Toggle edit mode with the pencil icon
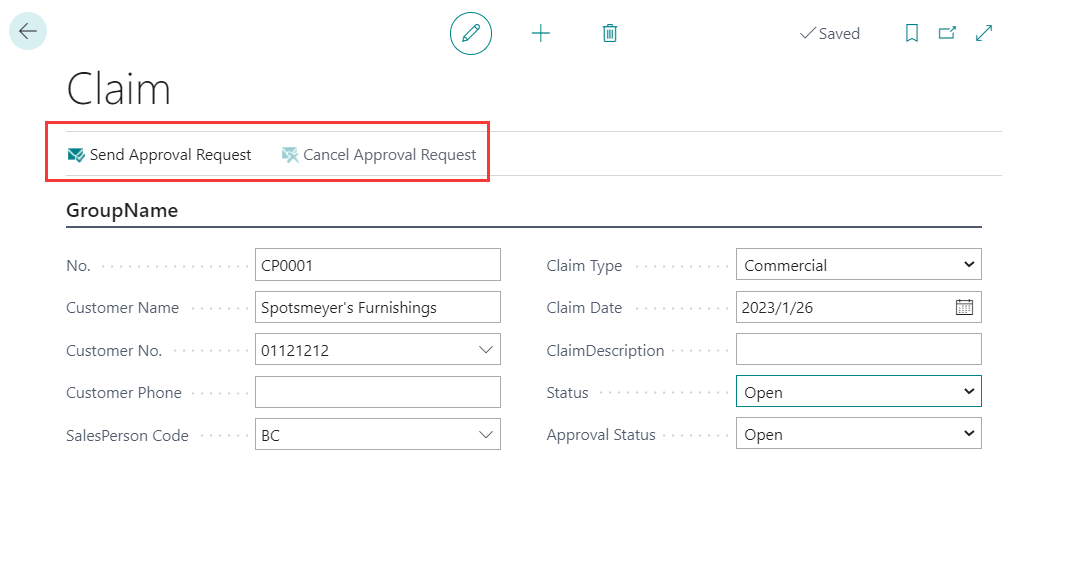The height and width of the screenshot is (579, 1069). point(470,33)
